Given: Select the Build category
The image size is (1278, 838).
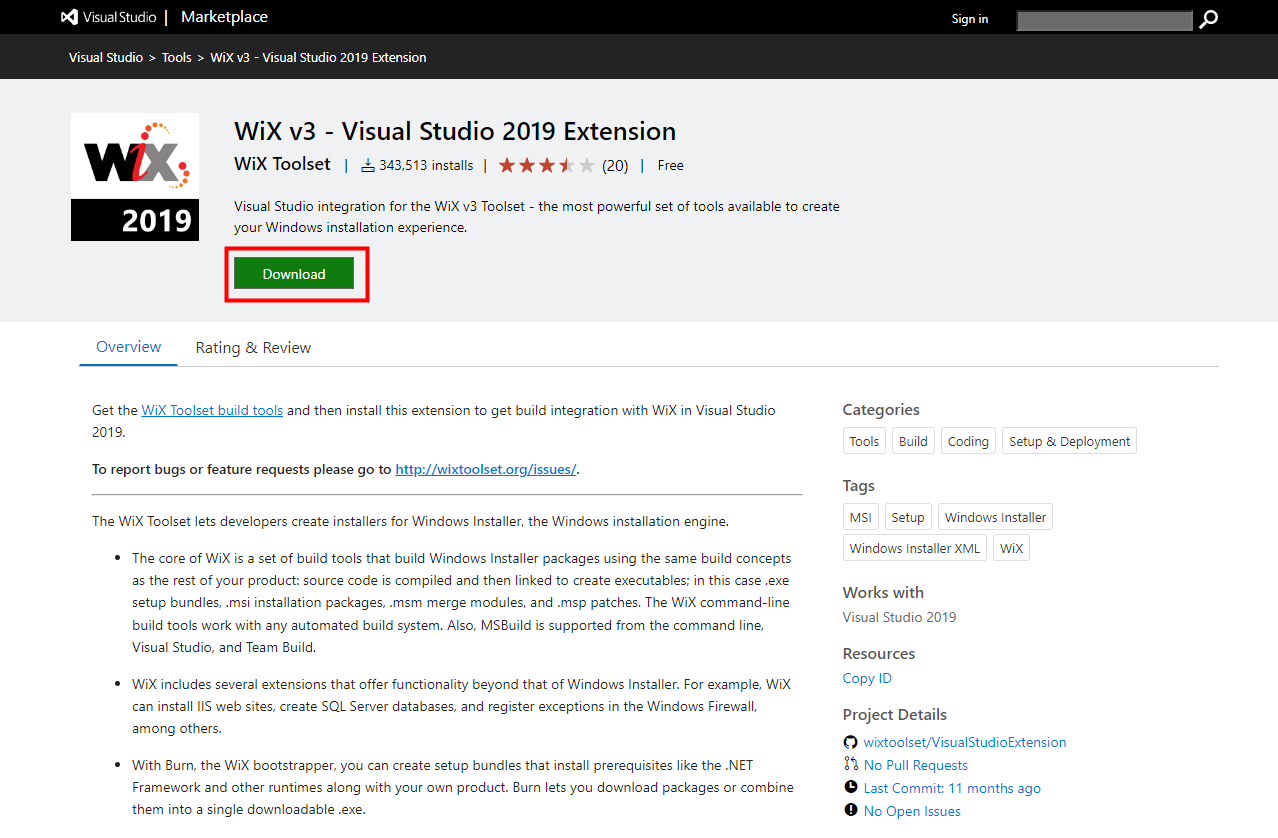Looking at the screenshot, I should pos(913,441).
